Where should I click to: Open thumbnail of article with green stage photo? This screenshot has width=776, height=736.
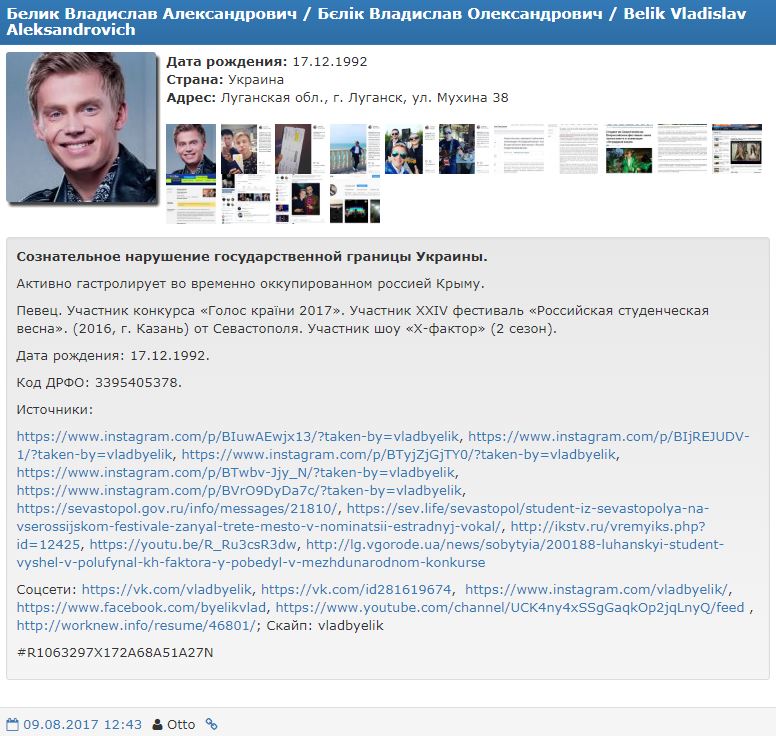coord(629,148)
